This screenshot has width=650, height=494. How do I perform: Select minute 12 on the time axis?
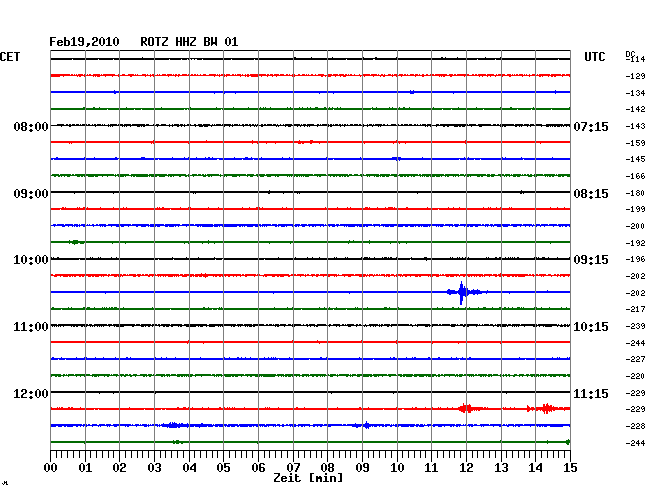tap(466, 467)
